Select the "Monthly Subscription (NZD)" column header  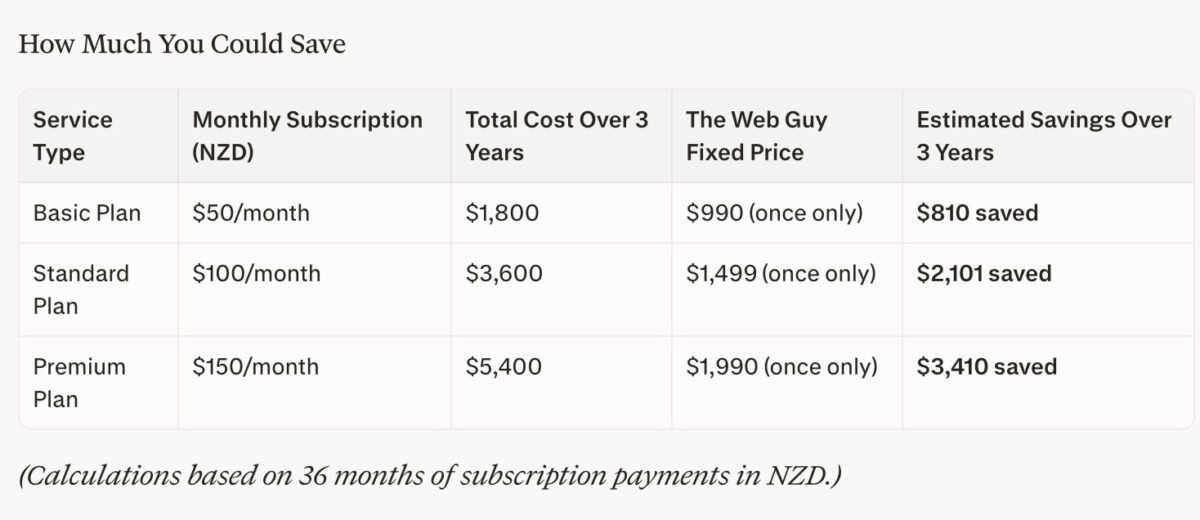tap(307, 136)
